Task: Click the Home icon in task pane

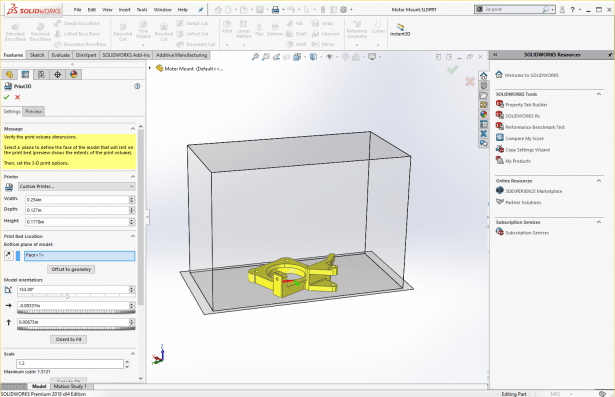Action: point(484,75)
